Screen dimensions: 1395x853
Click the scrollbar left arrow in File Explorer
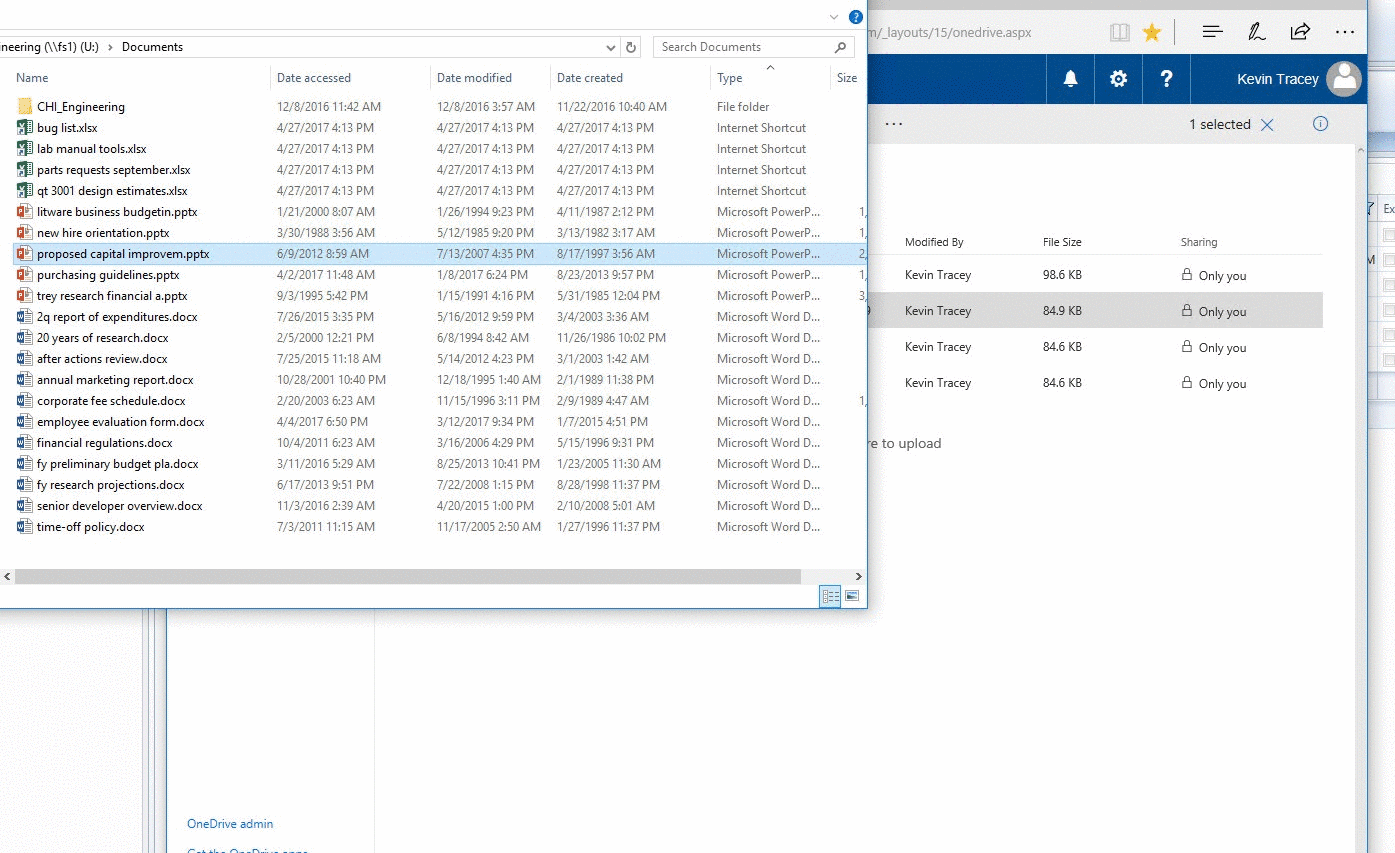coord(7,577)
